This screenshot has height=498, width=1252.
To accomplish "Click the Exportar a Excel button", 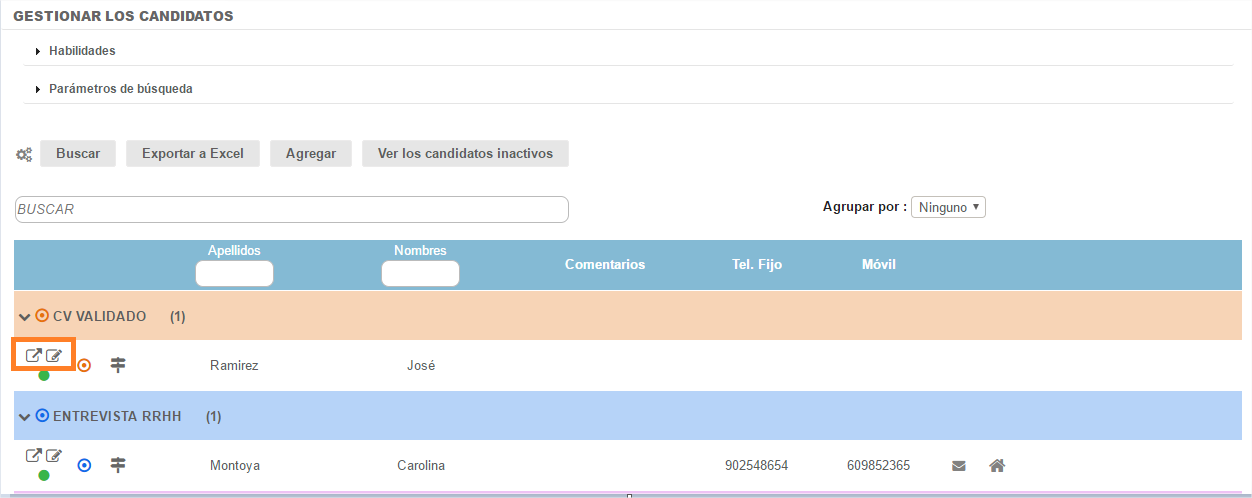I will point(192,154).
